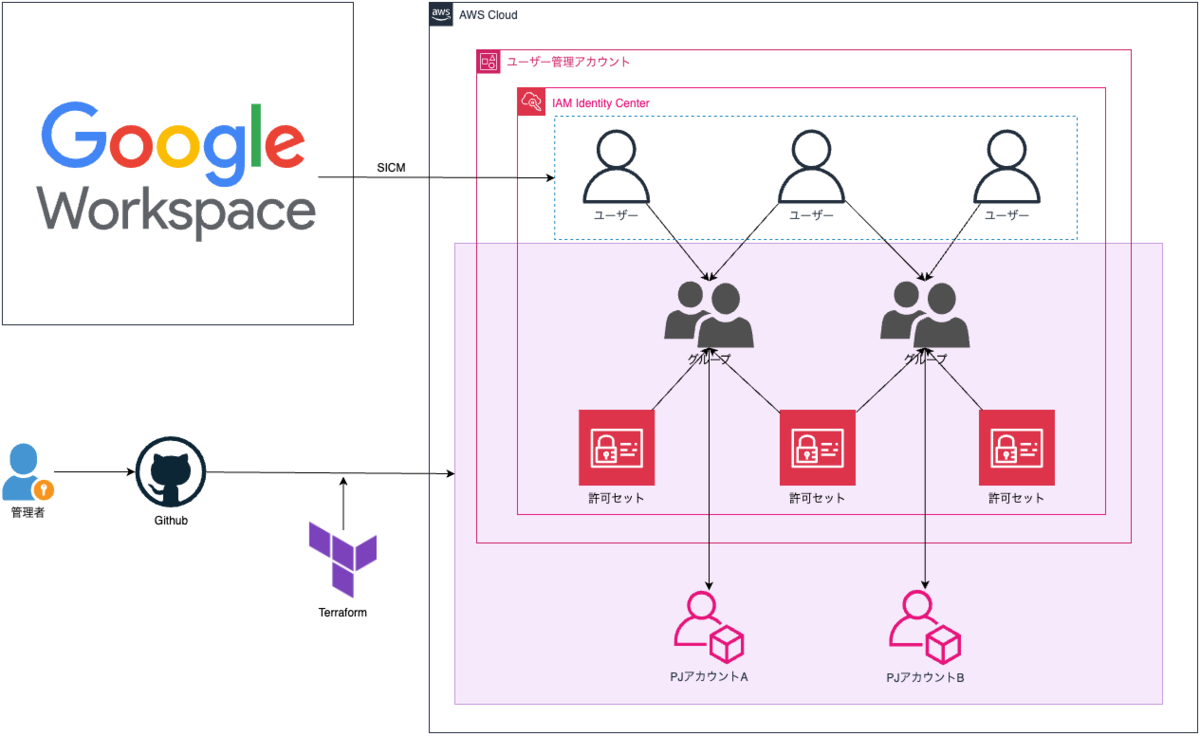This screenshot has height=736, width=1200.
Task: Click the Terraform logo icon
Action: click(x=342, y=559)
